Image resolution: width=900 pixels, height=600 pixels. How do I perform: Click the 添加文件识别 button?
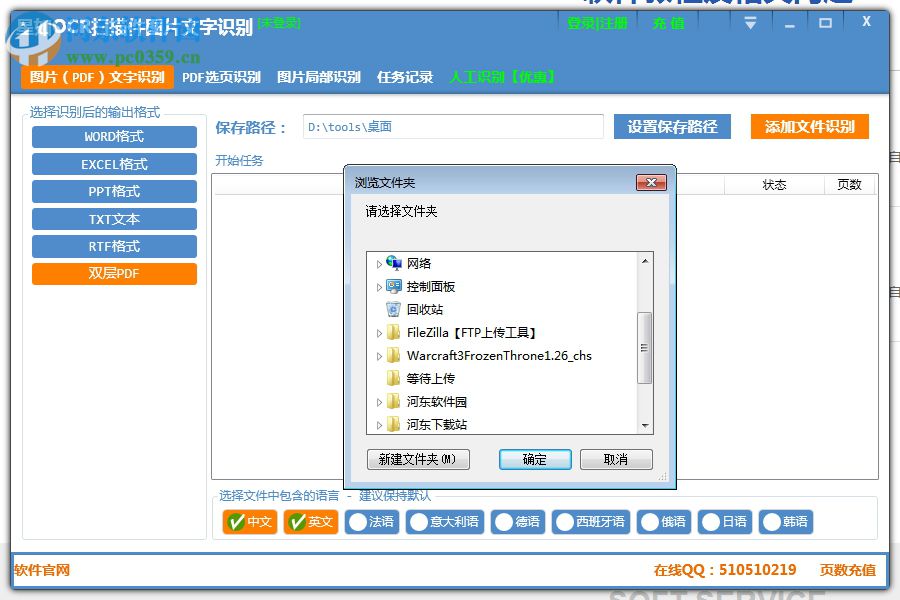click(x=810, y=126)
